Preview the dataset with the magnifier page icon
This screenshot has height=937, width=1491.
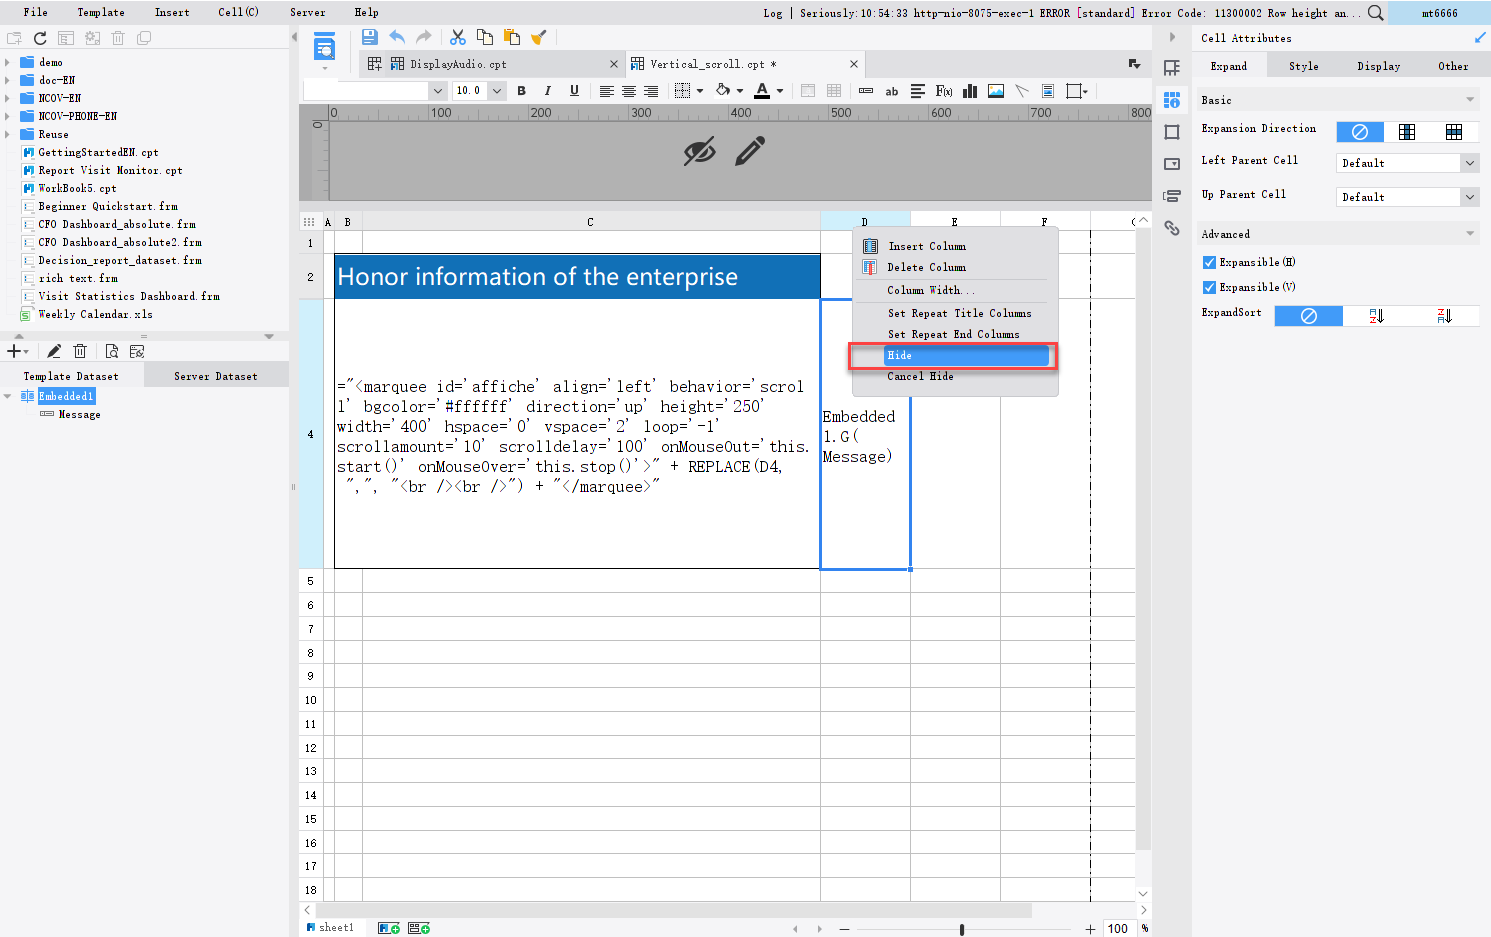click(111, 351)
